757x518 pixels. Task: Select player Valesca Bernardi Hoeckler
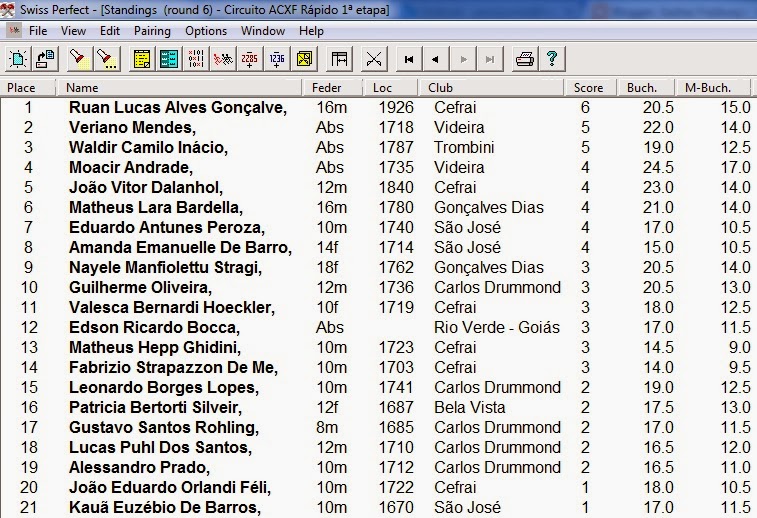pos(172,308)
